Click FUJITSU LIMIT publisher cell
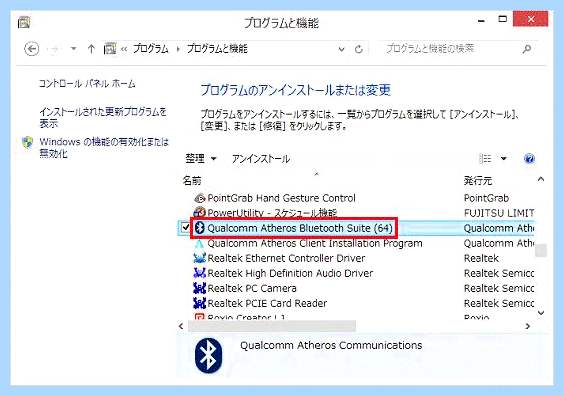Screen dimensions: 564x396 [x=499, y=213]
